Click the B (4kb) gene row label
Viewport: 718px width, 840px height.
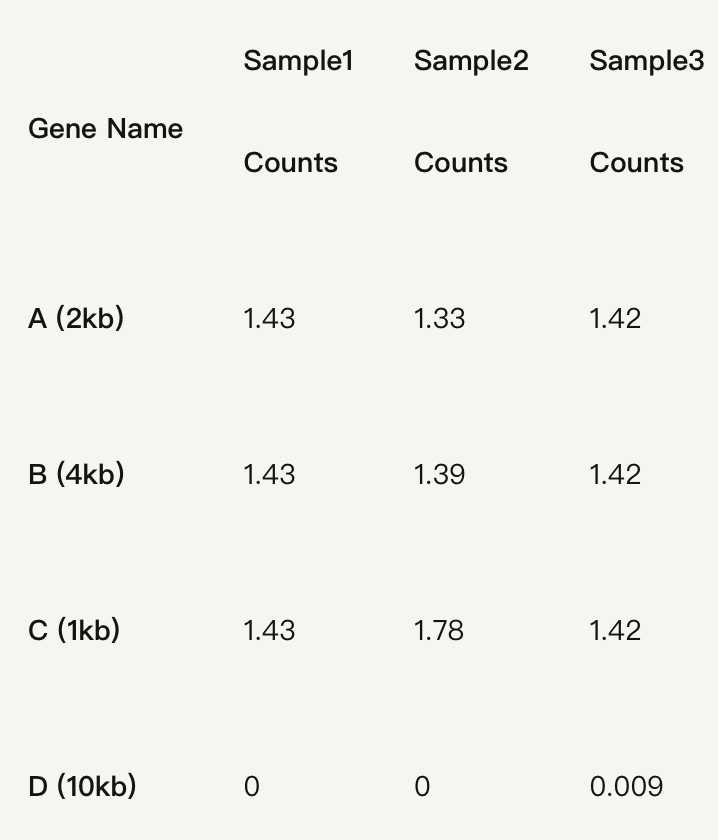click(x=76, y=474)
